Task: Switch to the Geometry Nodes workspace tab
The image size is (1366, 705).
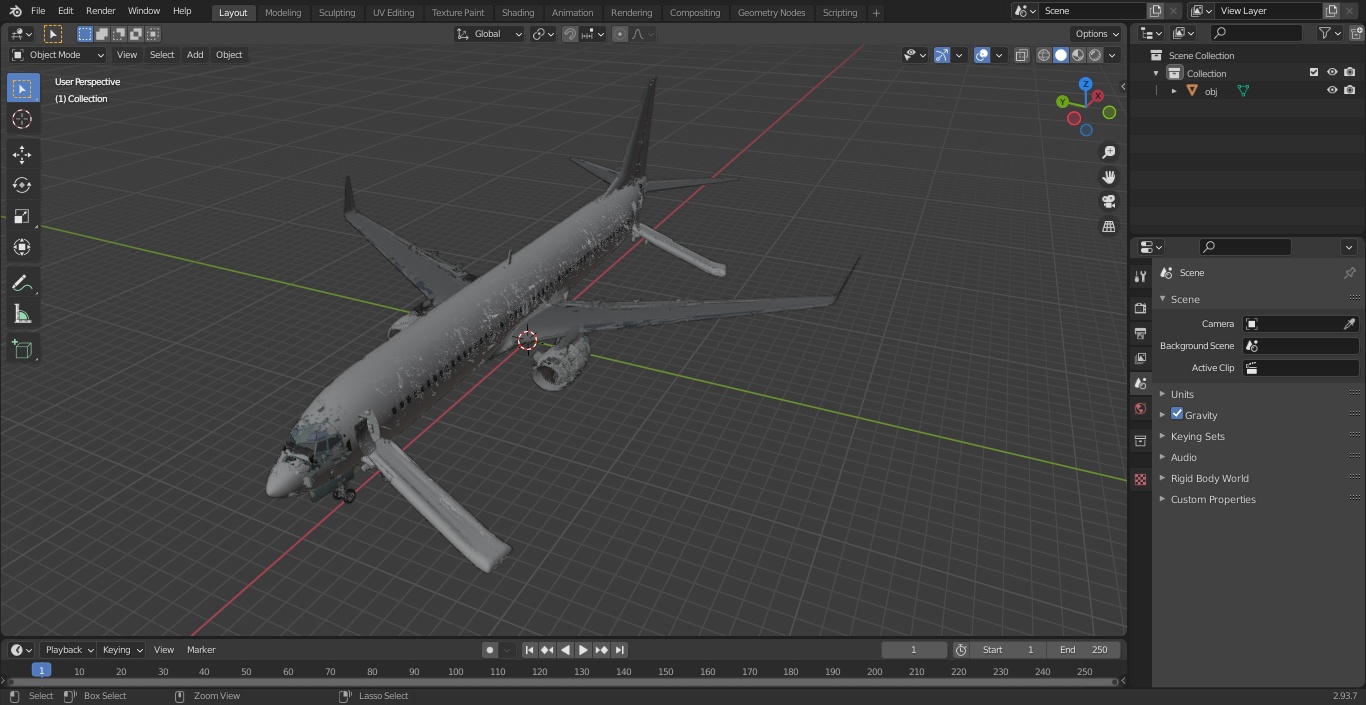Action: [771, 12]
